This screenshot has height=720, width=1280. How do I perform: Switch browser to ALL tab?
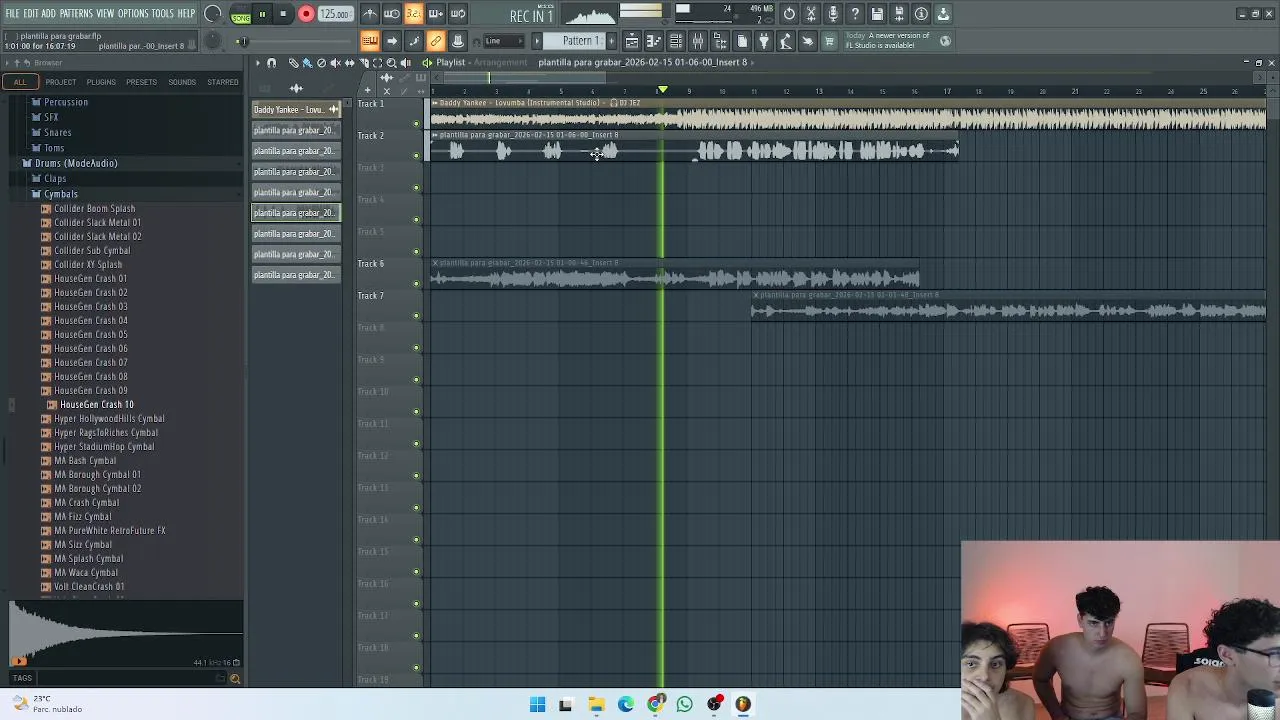[x=20, y=82]
